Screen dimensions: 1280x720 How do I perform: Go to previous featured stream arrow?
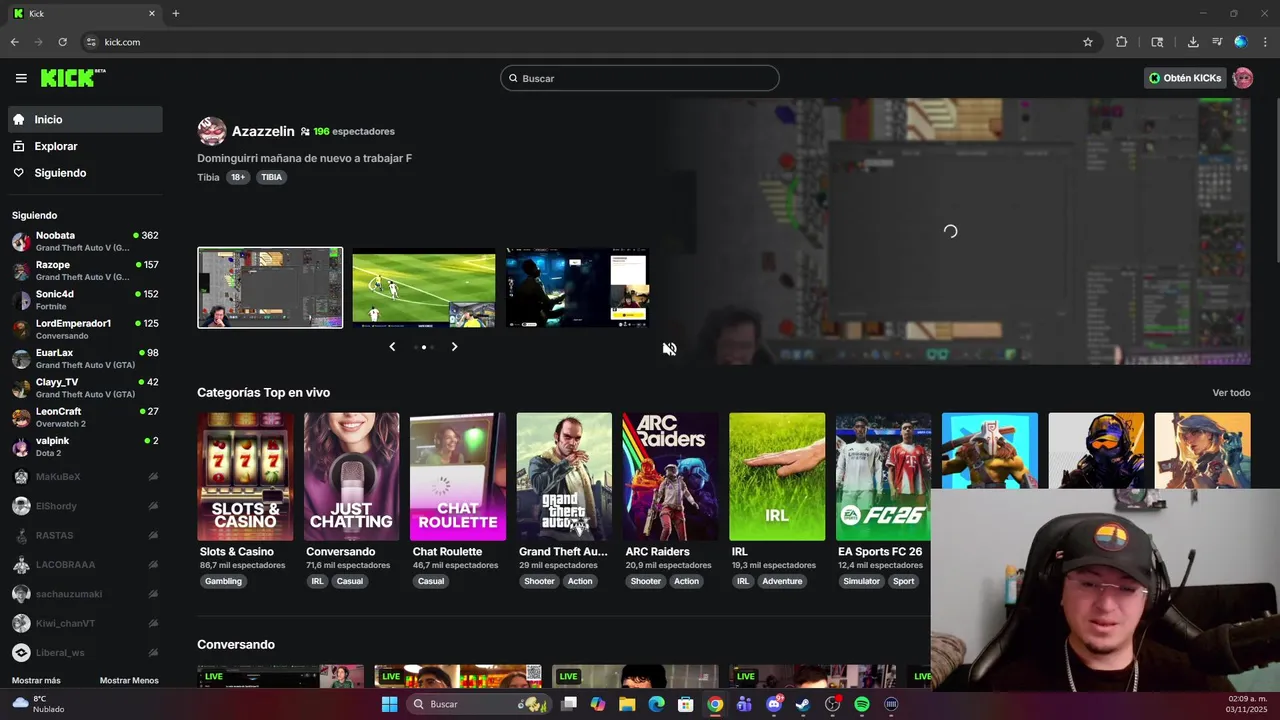(x=392, y=347)
